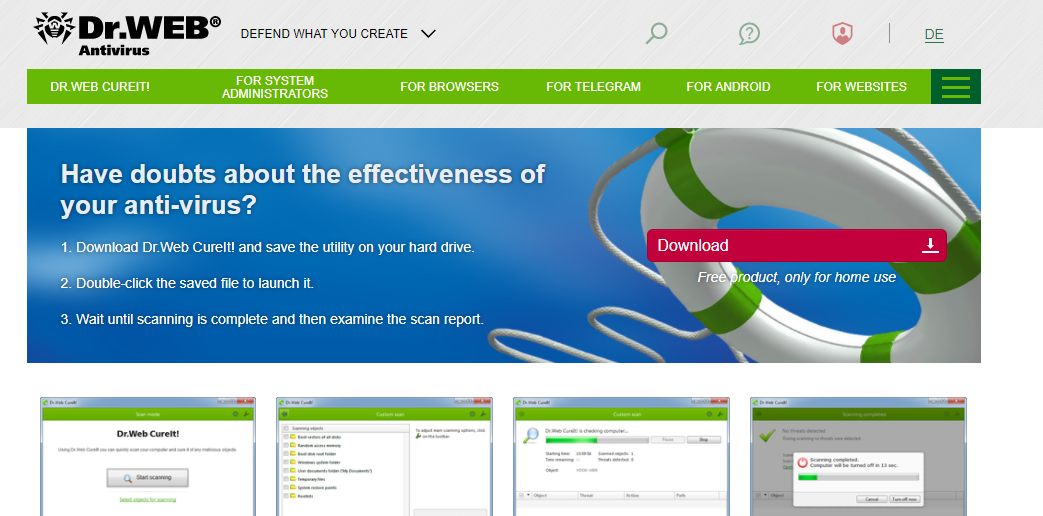Open the Scanning completed screenshot thumbnail

(858, 457)
